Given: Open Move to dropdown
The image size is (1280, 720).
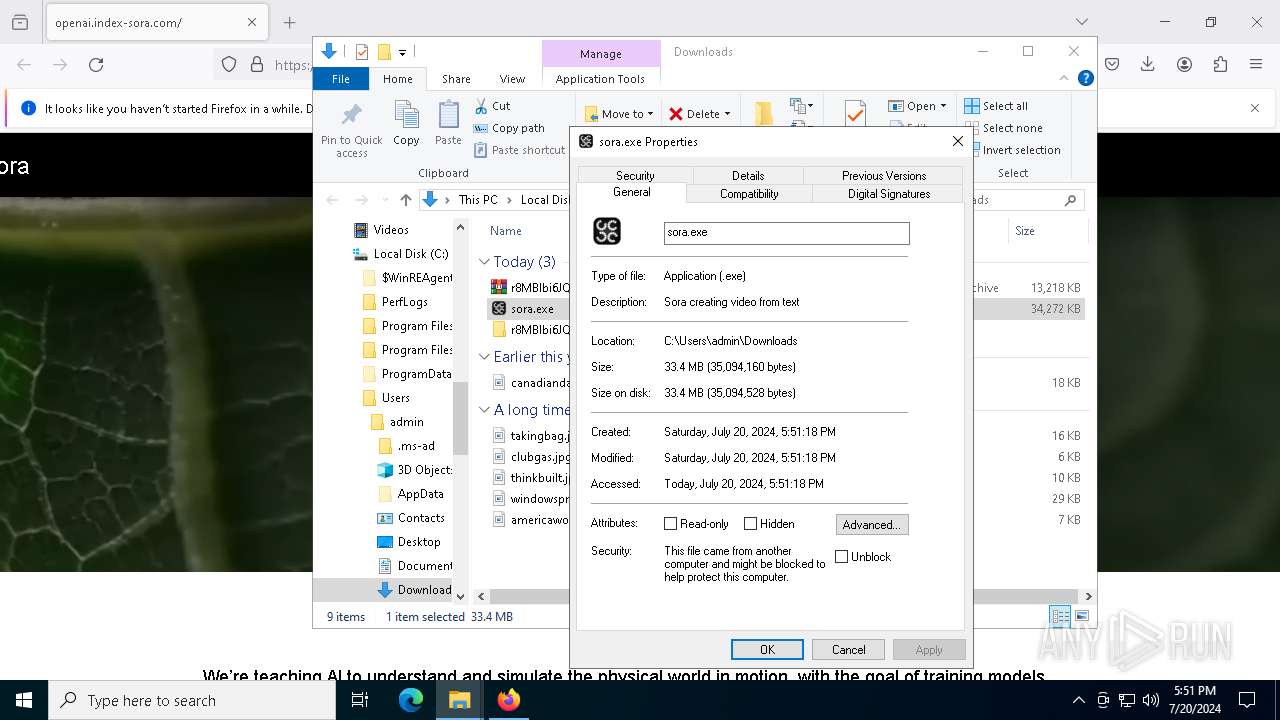Looking at the screenshot, I should (619, 114).
